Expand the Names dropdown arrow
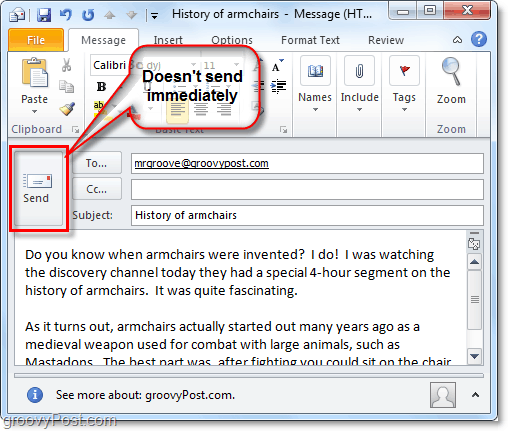Image resolution: width=508 pixels, height=431 pixels. tap(315, 110)
